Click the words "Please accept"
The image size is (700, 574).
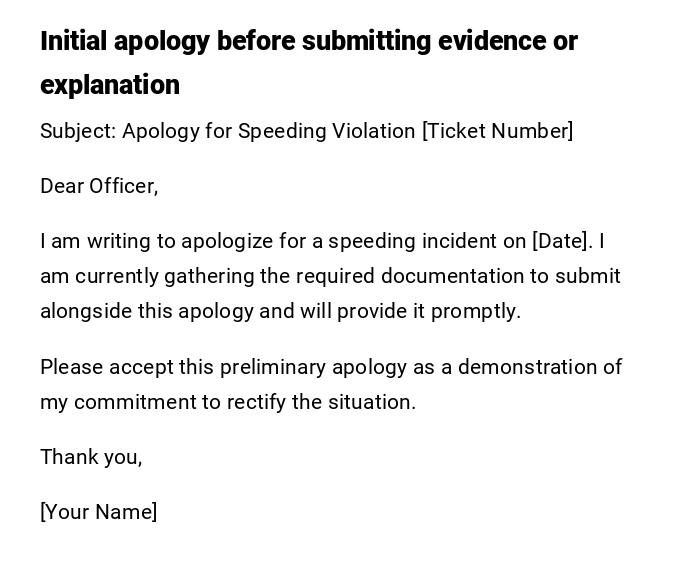(x=106, y=367)
